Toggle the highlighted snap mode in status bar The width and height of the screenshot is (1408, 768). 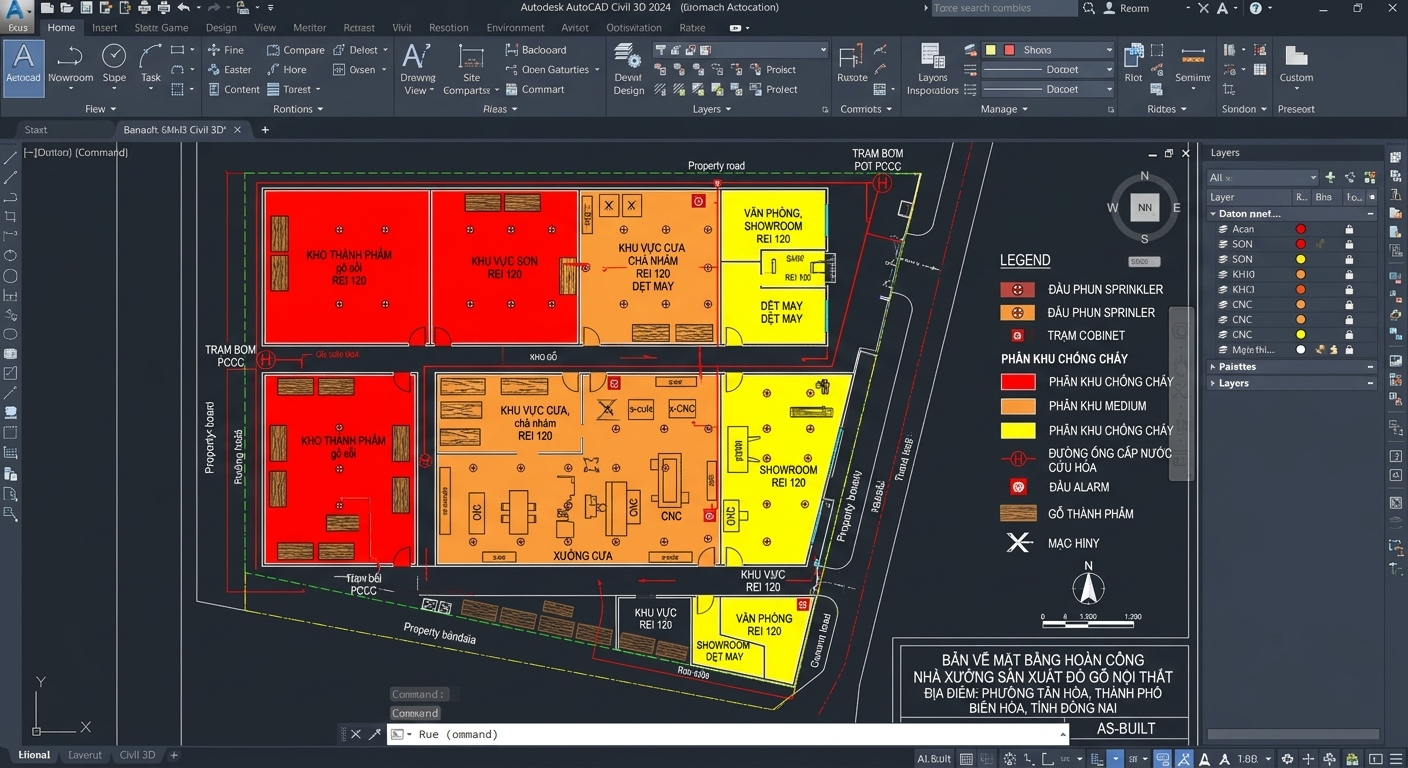(1162, 759)
